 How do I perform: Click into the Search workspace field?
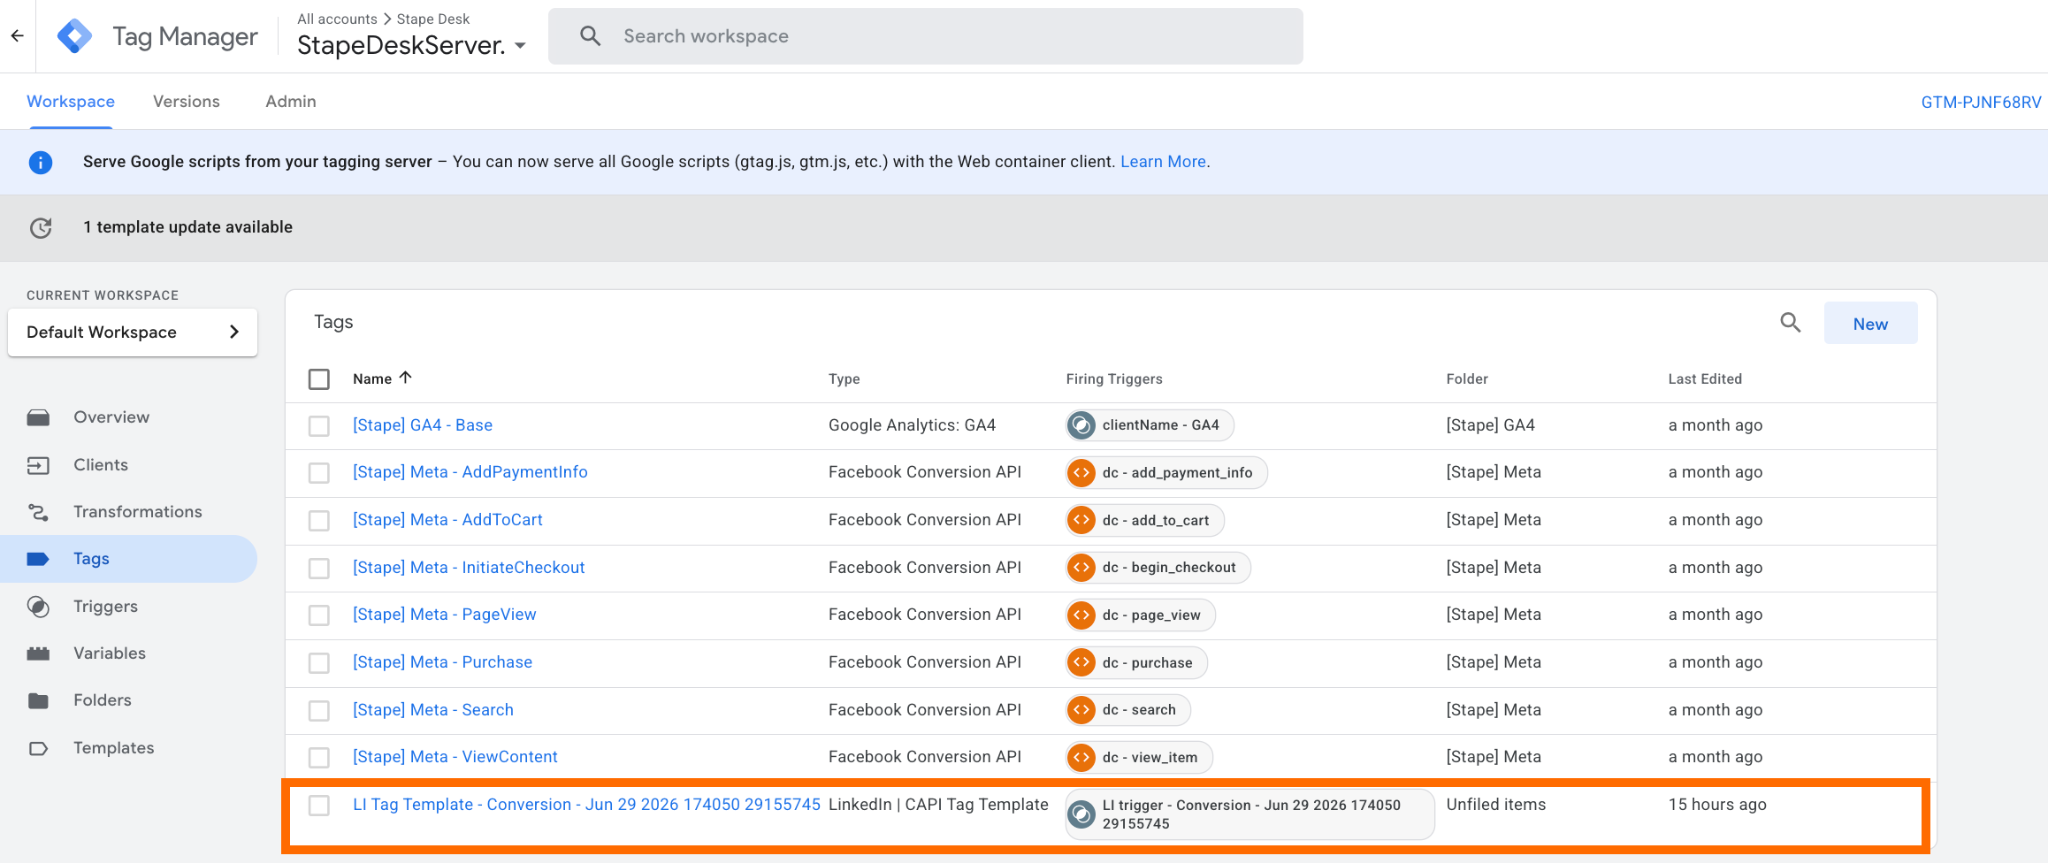coord(925,36)
